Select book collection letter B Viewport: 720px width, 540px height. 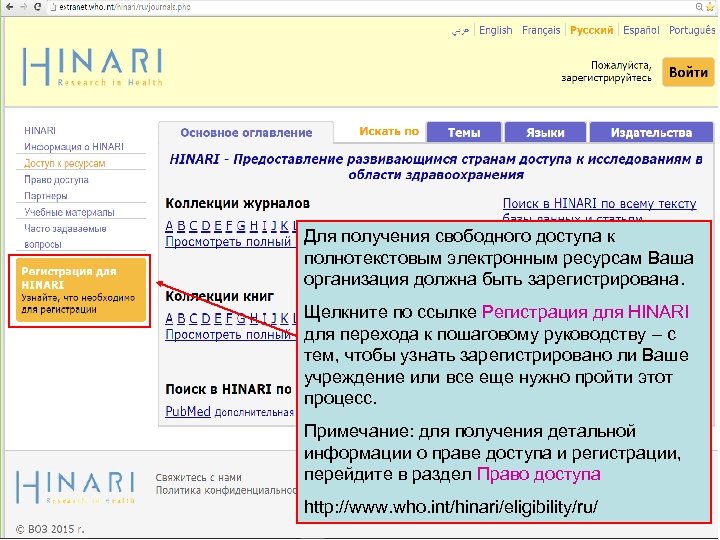[x=181, y=318]
